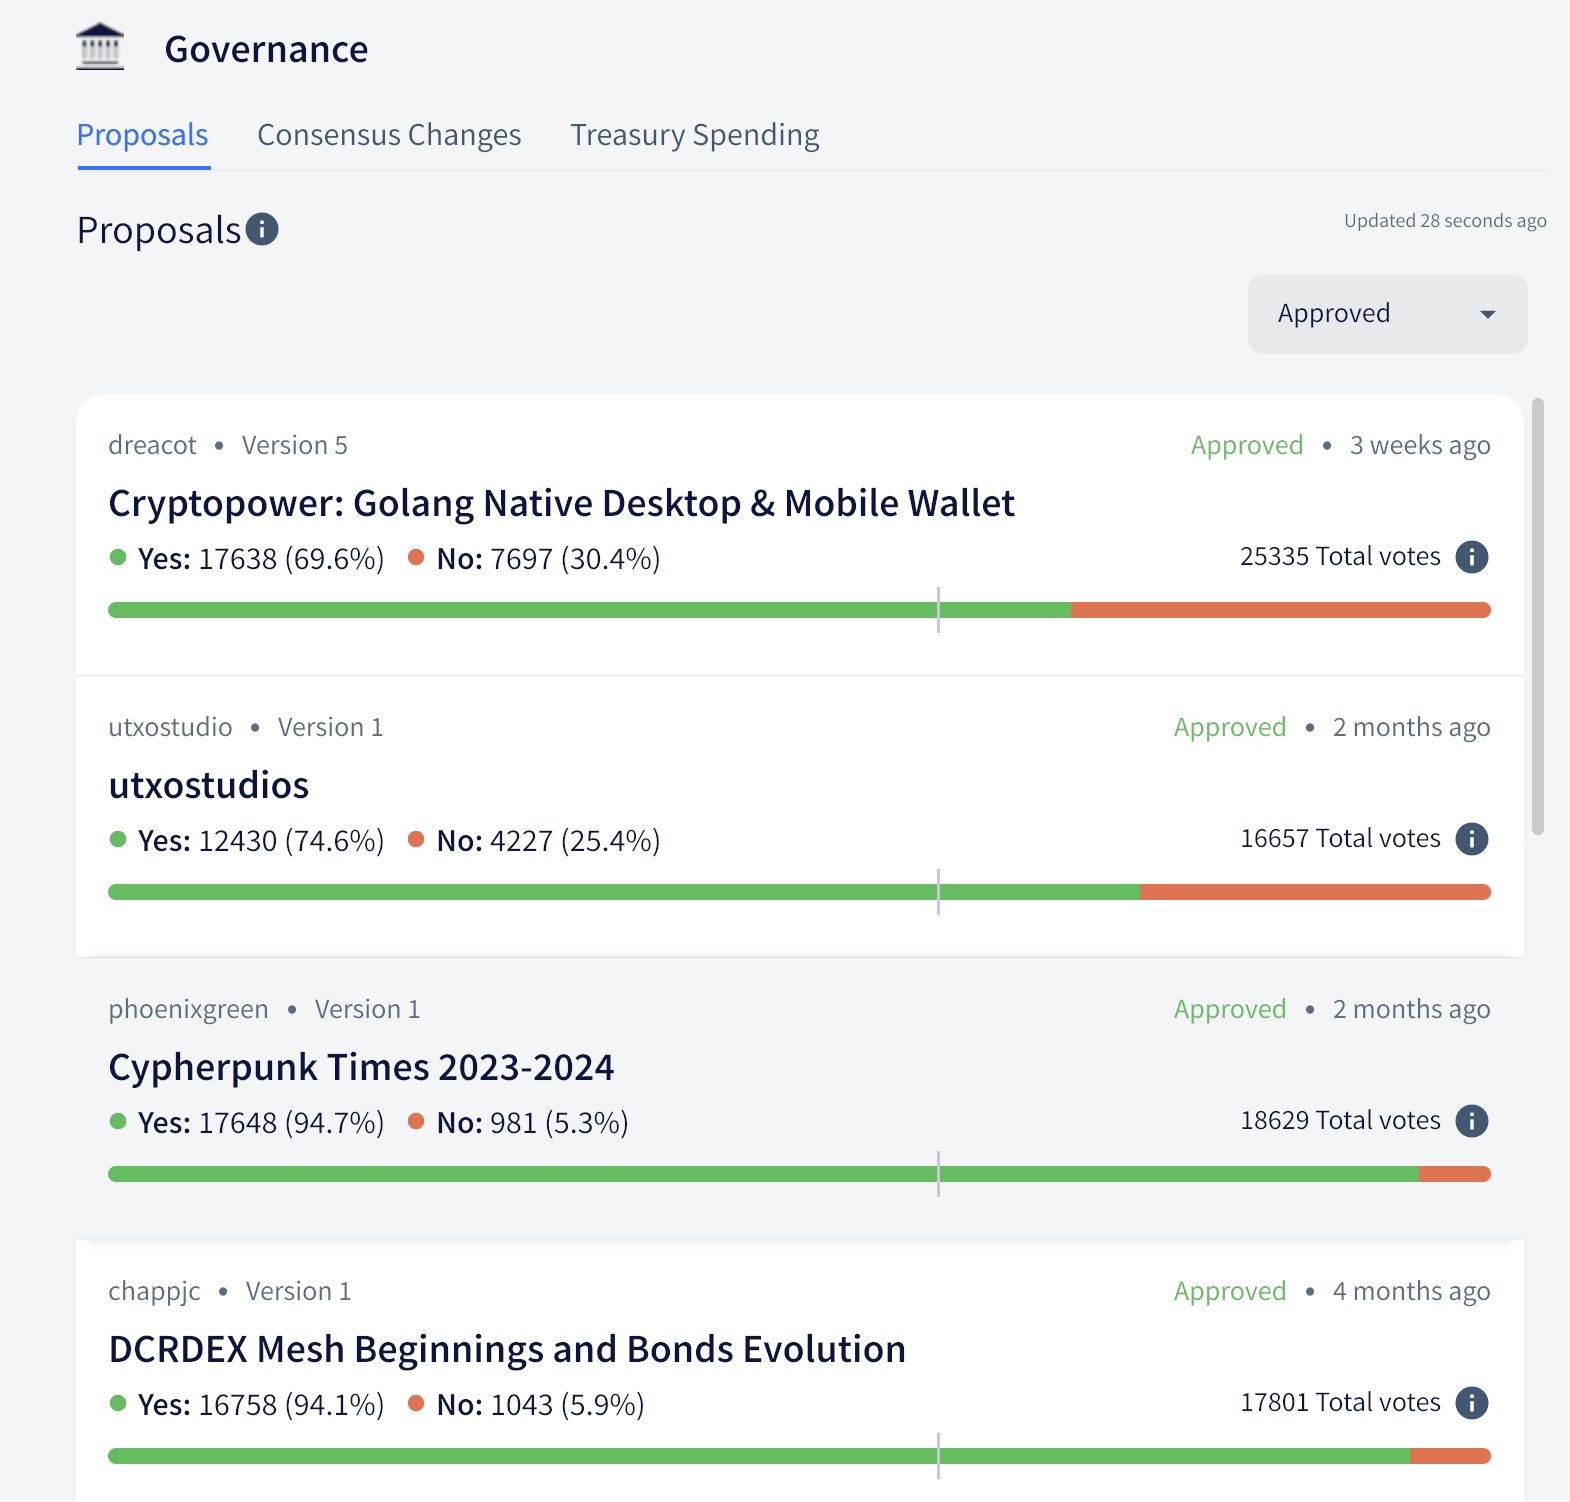Screen dimensions: 1570x1502
Task: Show vote info for 25335 Total votes
Action: [1471, 557]
